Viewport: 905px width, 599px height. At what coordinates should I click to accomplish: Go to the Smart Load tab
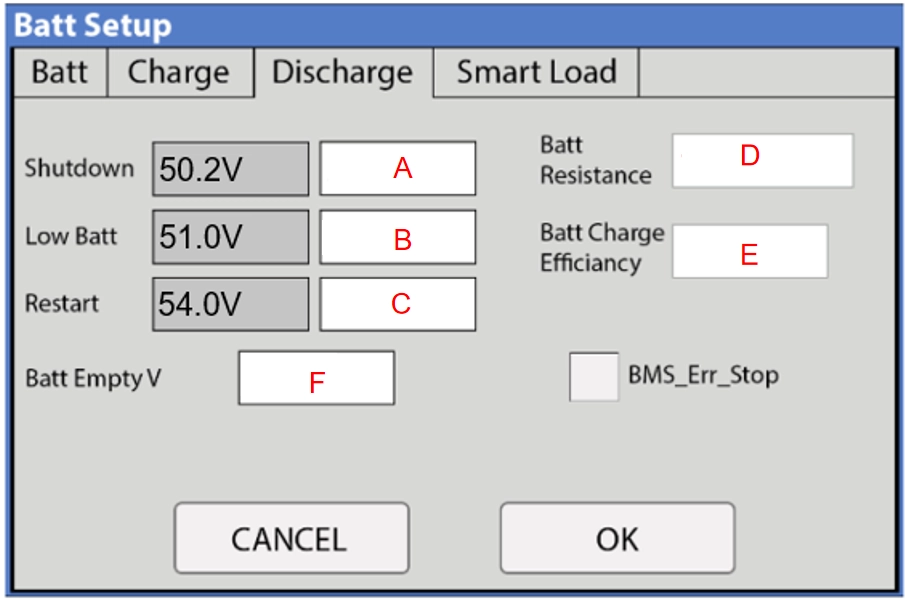536,73
